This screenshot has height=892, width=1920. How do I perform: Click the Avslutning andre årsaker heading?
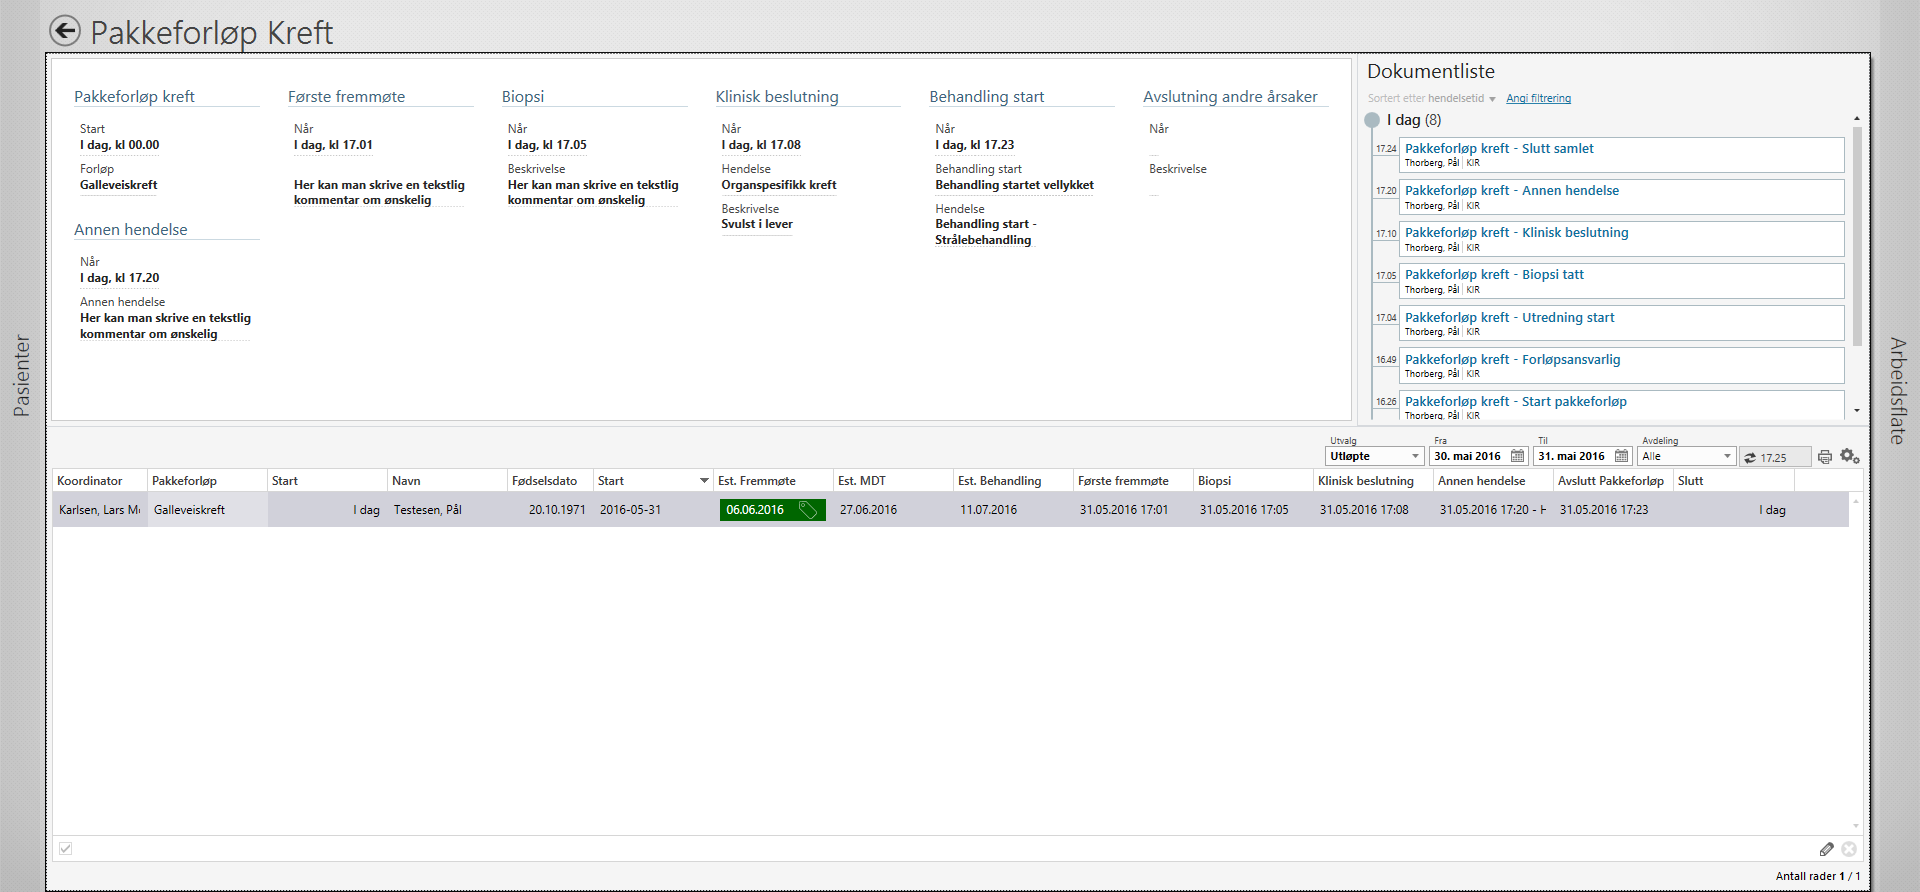(x=1230, y=97)
